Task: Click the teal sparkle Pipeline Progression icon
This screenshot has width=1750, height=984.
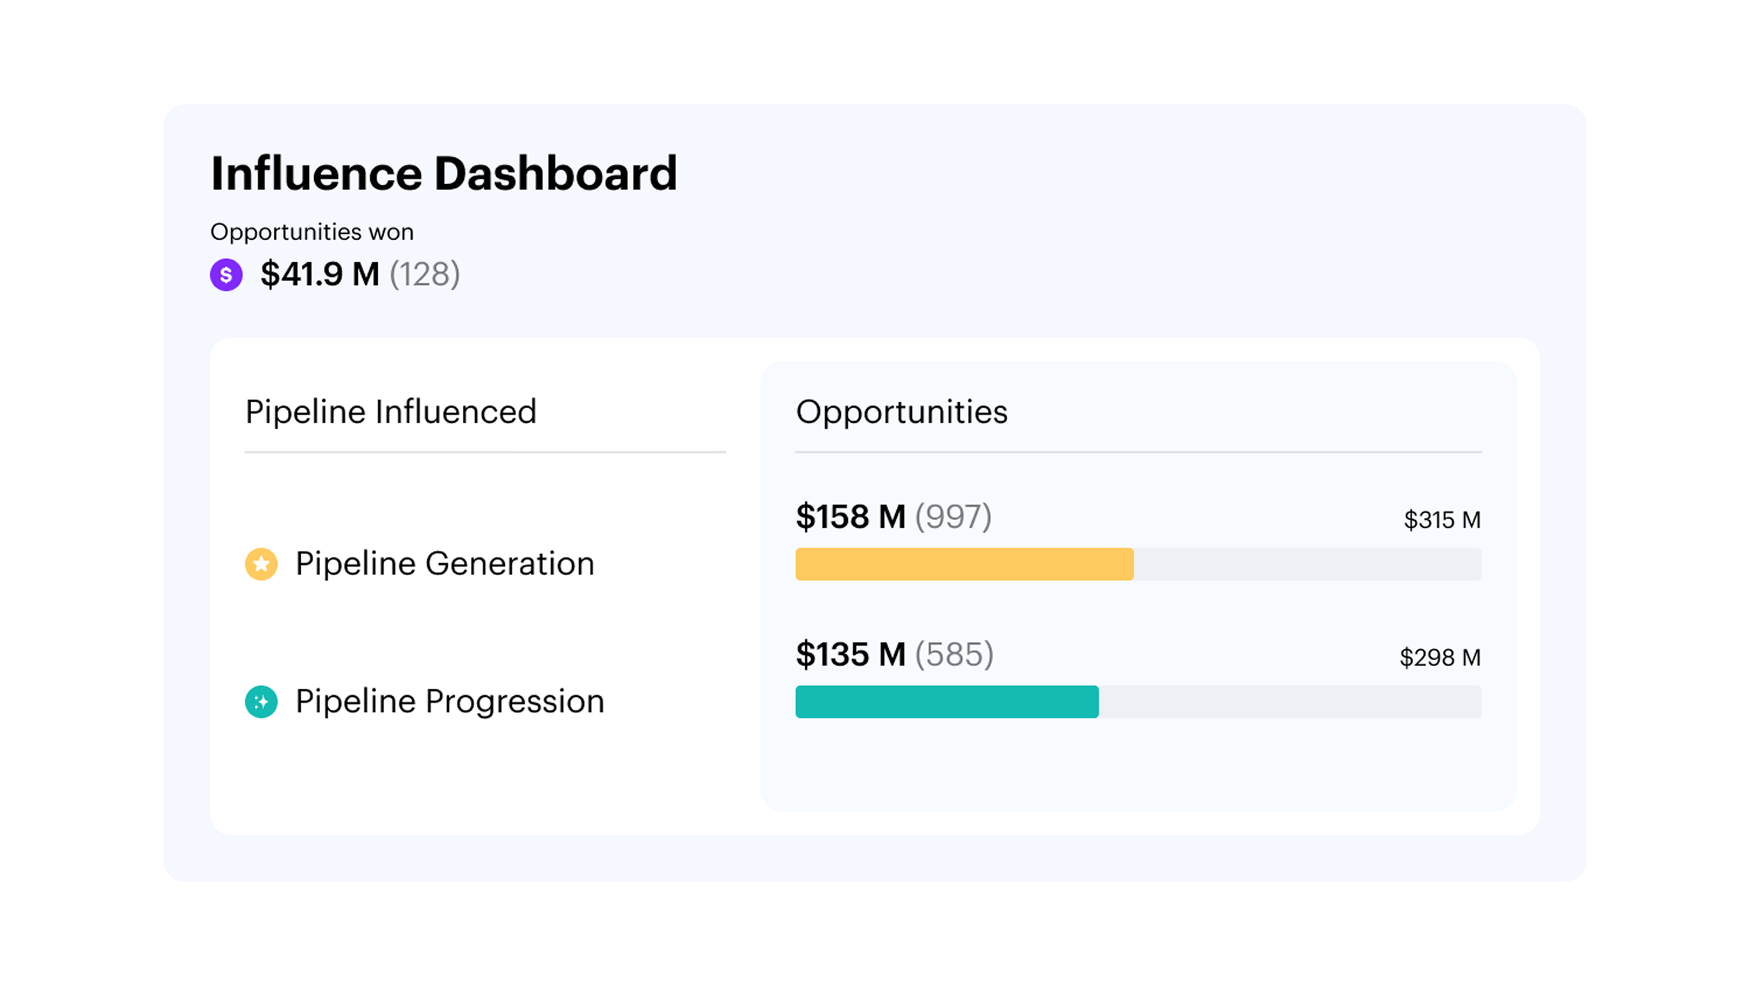Action: tap(261, 702)
